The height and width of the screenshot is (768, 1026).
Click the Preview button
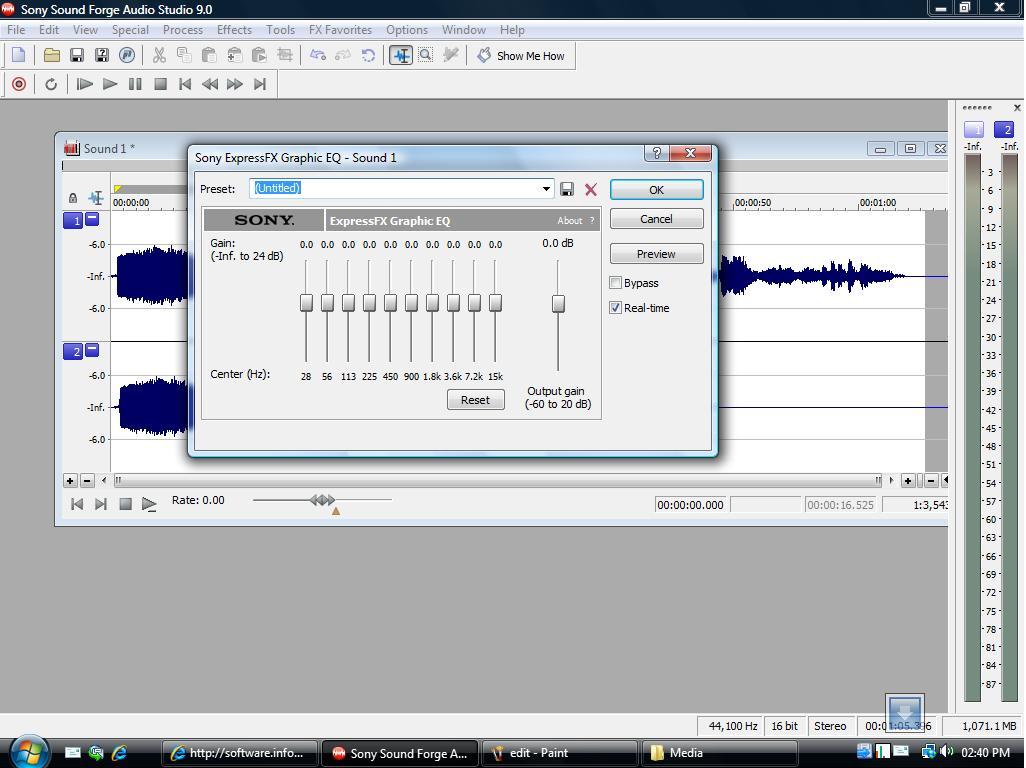656,254
